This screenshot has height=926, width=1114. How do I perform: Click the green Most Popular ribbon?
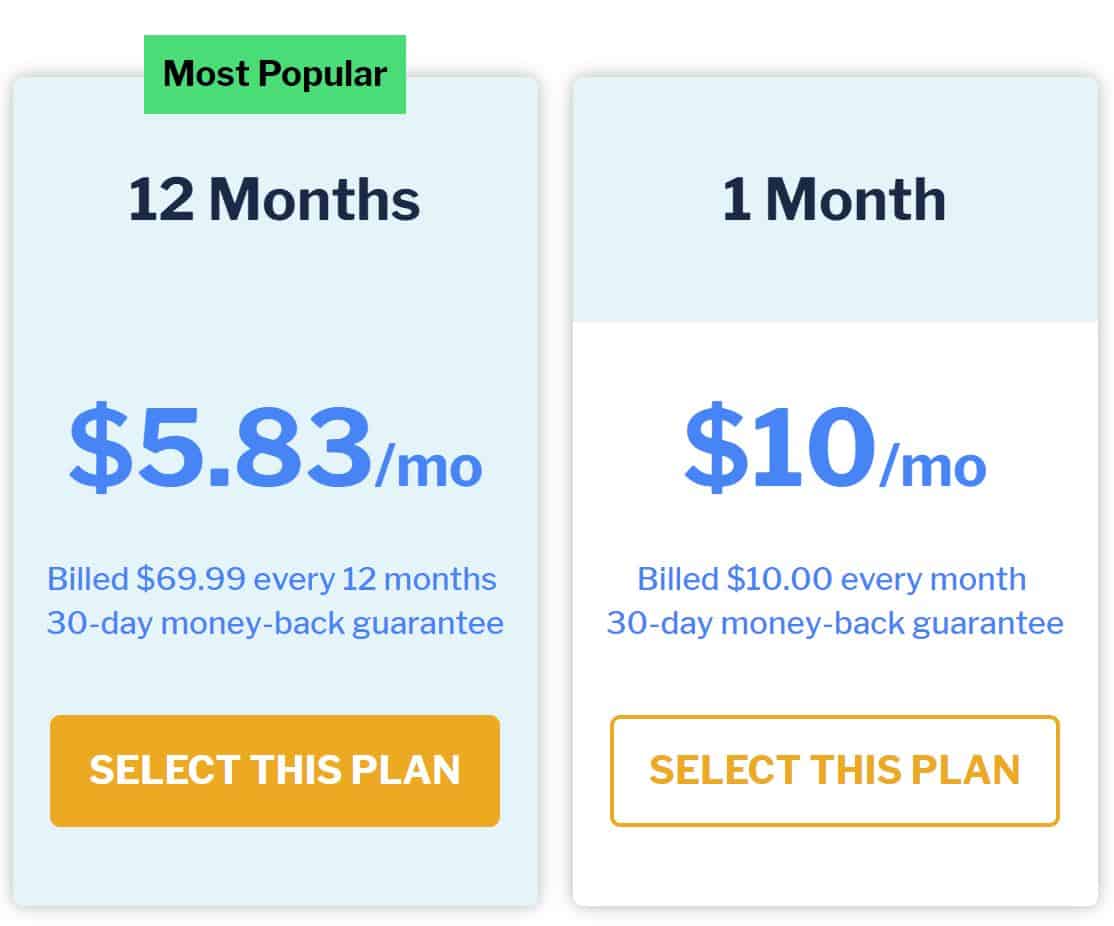tap(274, 73)
